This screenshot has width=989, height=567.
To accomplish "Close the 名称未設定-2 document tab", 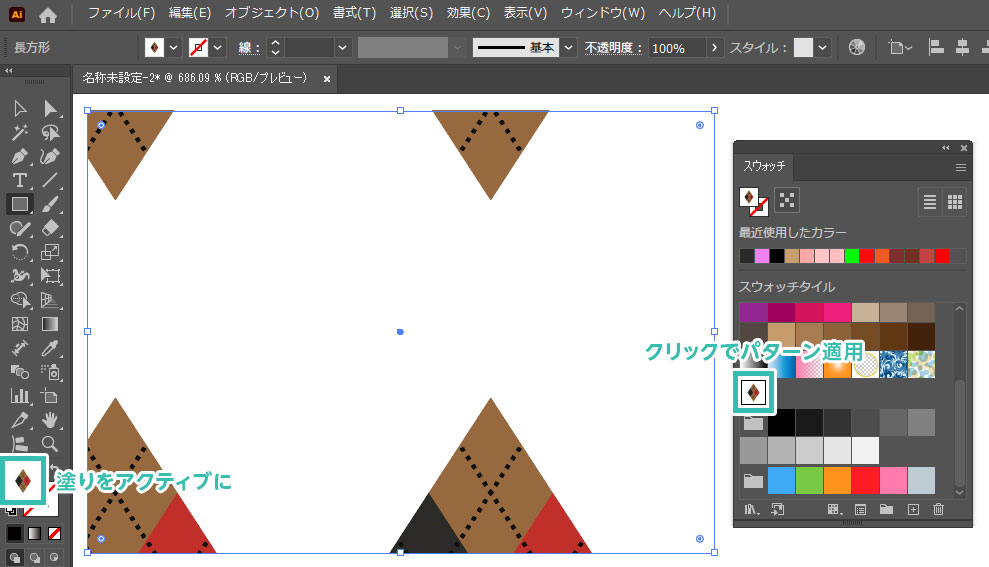I will [x=326, y=78].
